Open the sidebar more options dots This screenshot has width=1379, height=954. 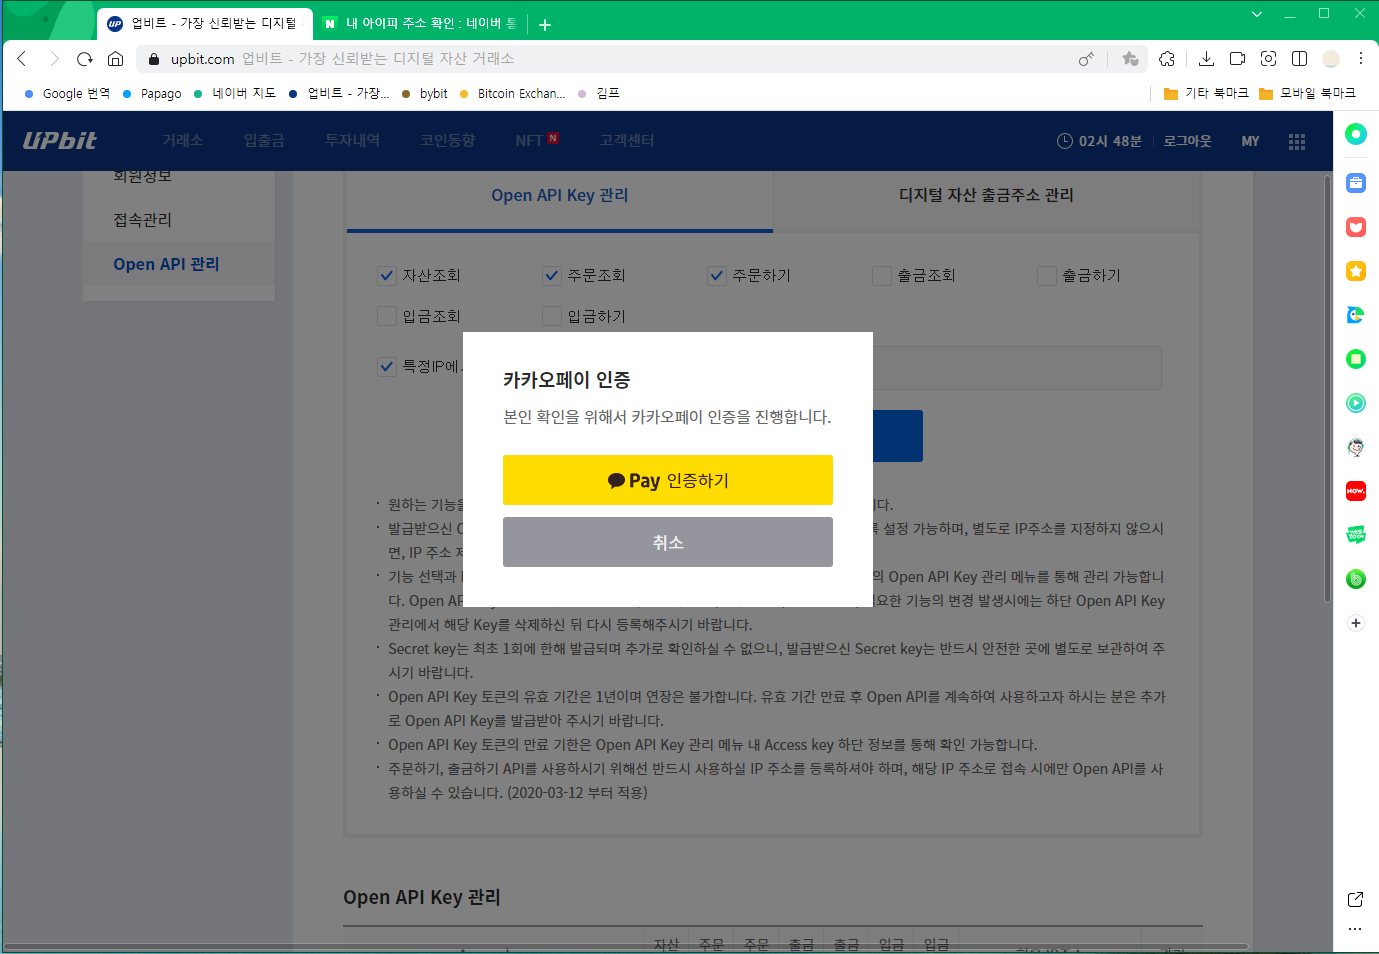[1355, 929]
